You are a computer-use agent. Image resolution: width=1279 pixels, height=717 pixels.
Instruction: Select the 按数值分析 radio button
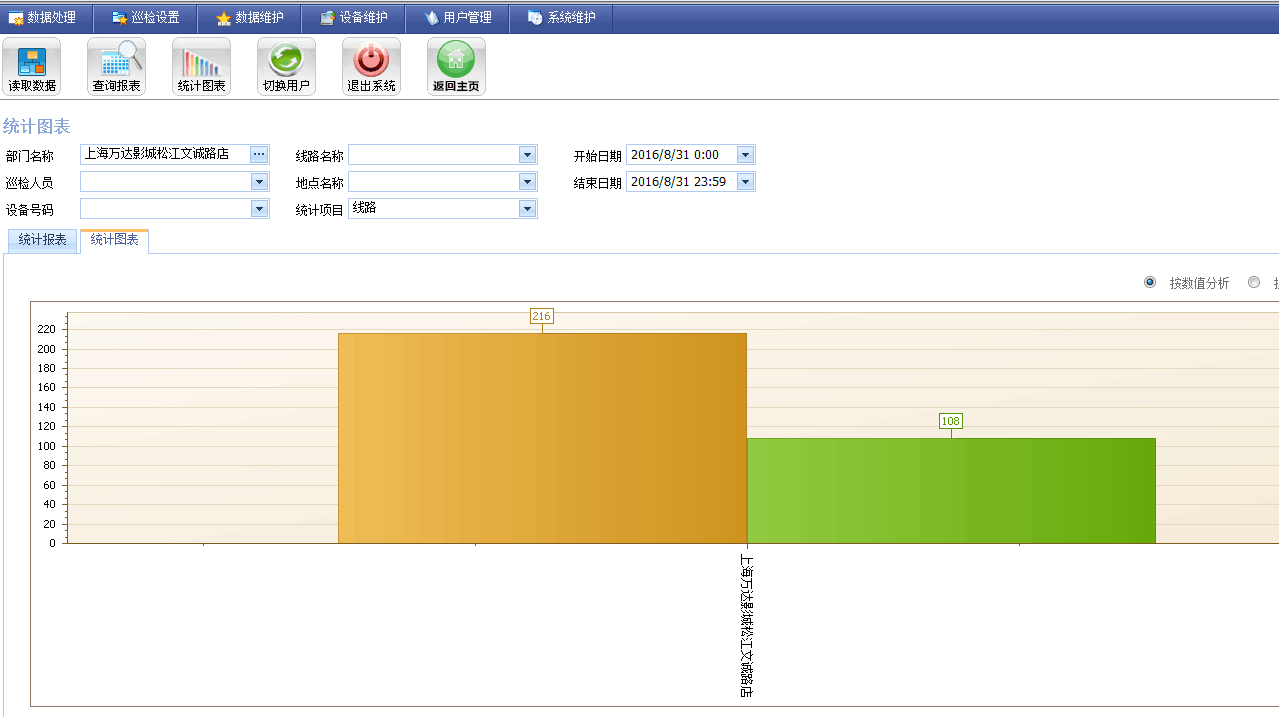point(1150,283)
